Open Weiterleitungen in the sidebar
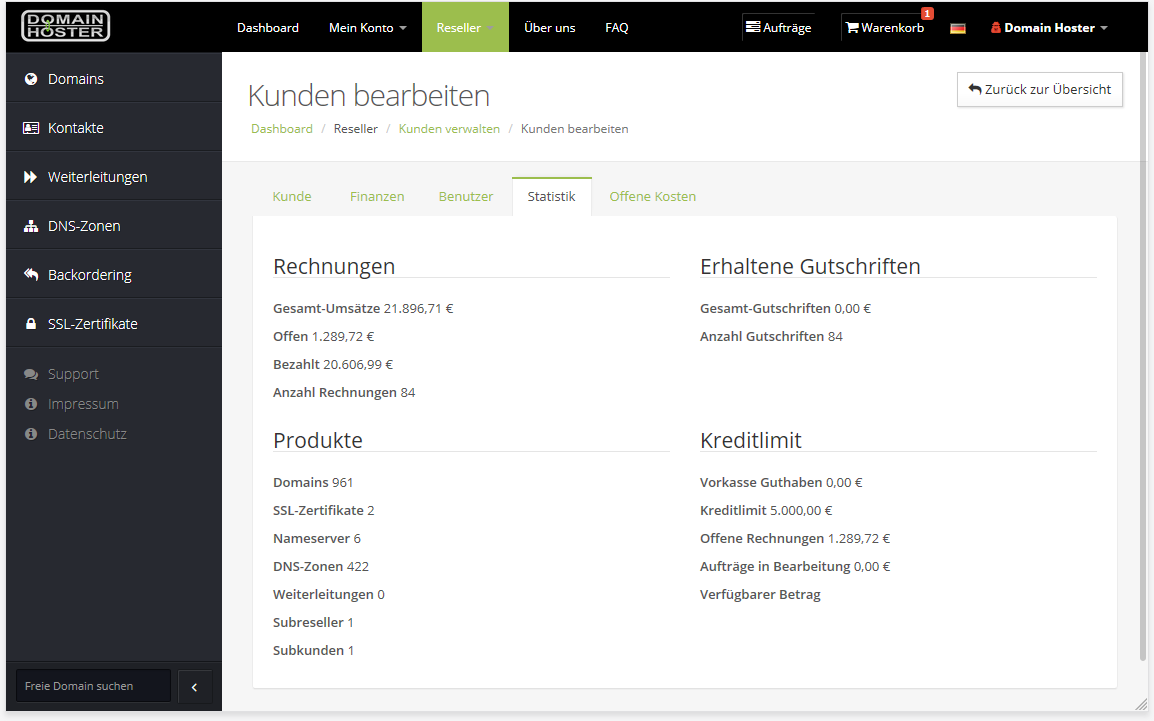The width and height of the screenshot is (1154, 721). click(114, 177)
